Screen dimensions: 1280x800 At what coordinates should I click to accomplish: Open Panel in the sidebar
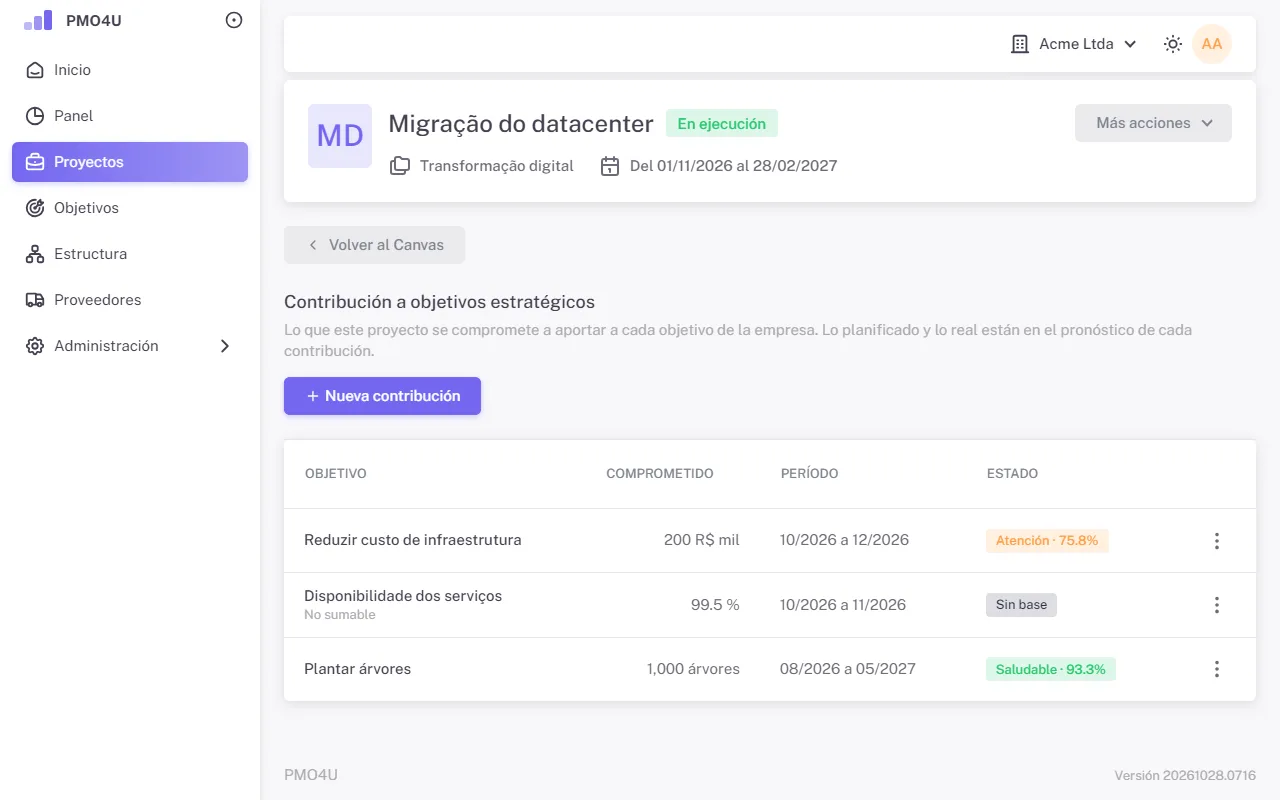pos(130,116)
